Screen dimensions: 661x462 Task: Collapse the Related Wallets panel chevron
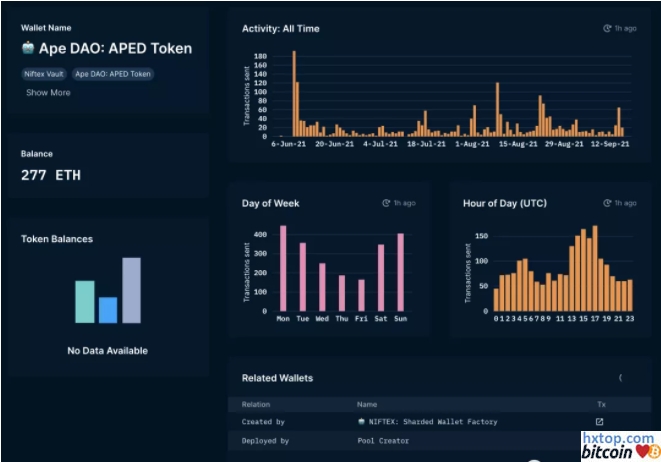point(620,378)
